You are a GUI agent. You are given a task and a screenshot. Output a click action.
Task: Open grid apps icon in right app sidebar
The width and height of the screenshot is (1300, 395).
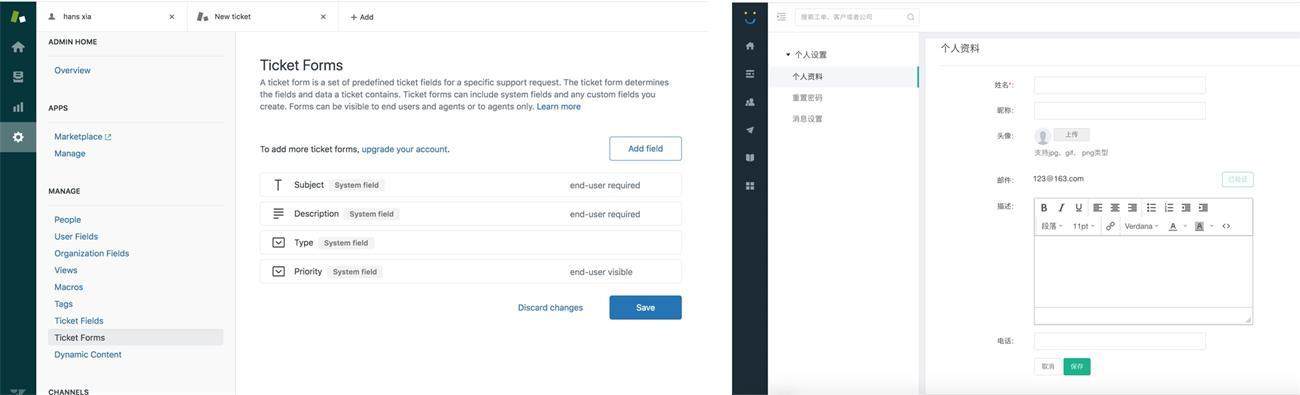coord(750,186)
